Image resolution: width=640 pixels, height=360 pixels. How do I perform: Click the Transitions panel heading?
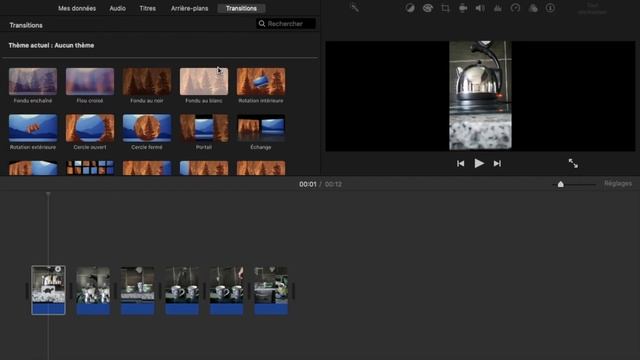pyautogui.click(x=26, y=25)
